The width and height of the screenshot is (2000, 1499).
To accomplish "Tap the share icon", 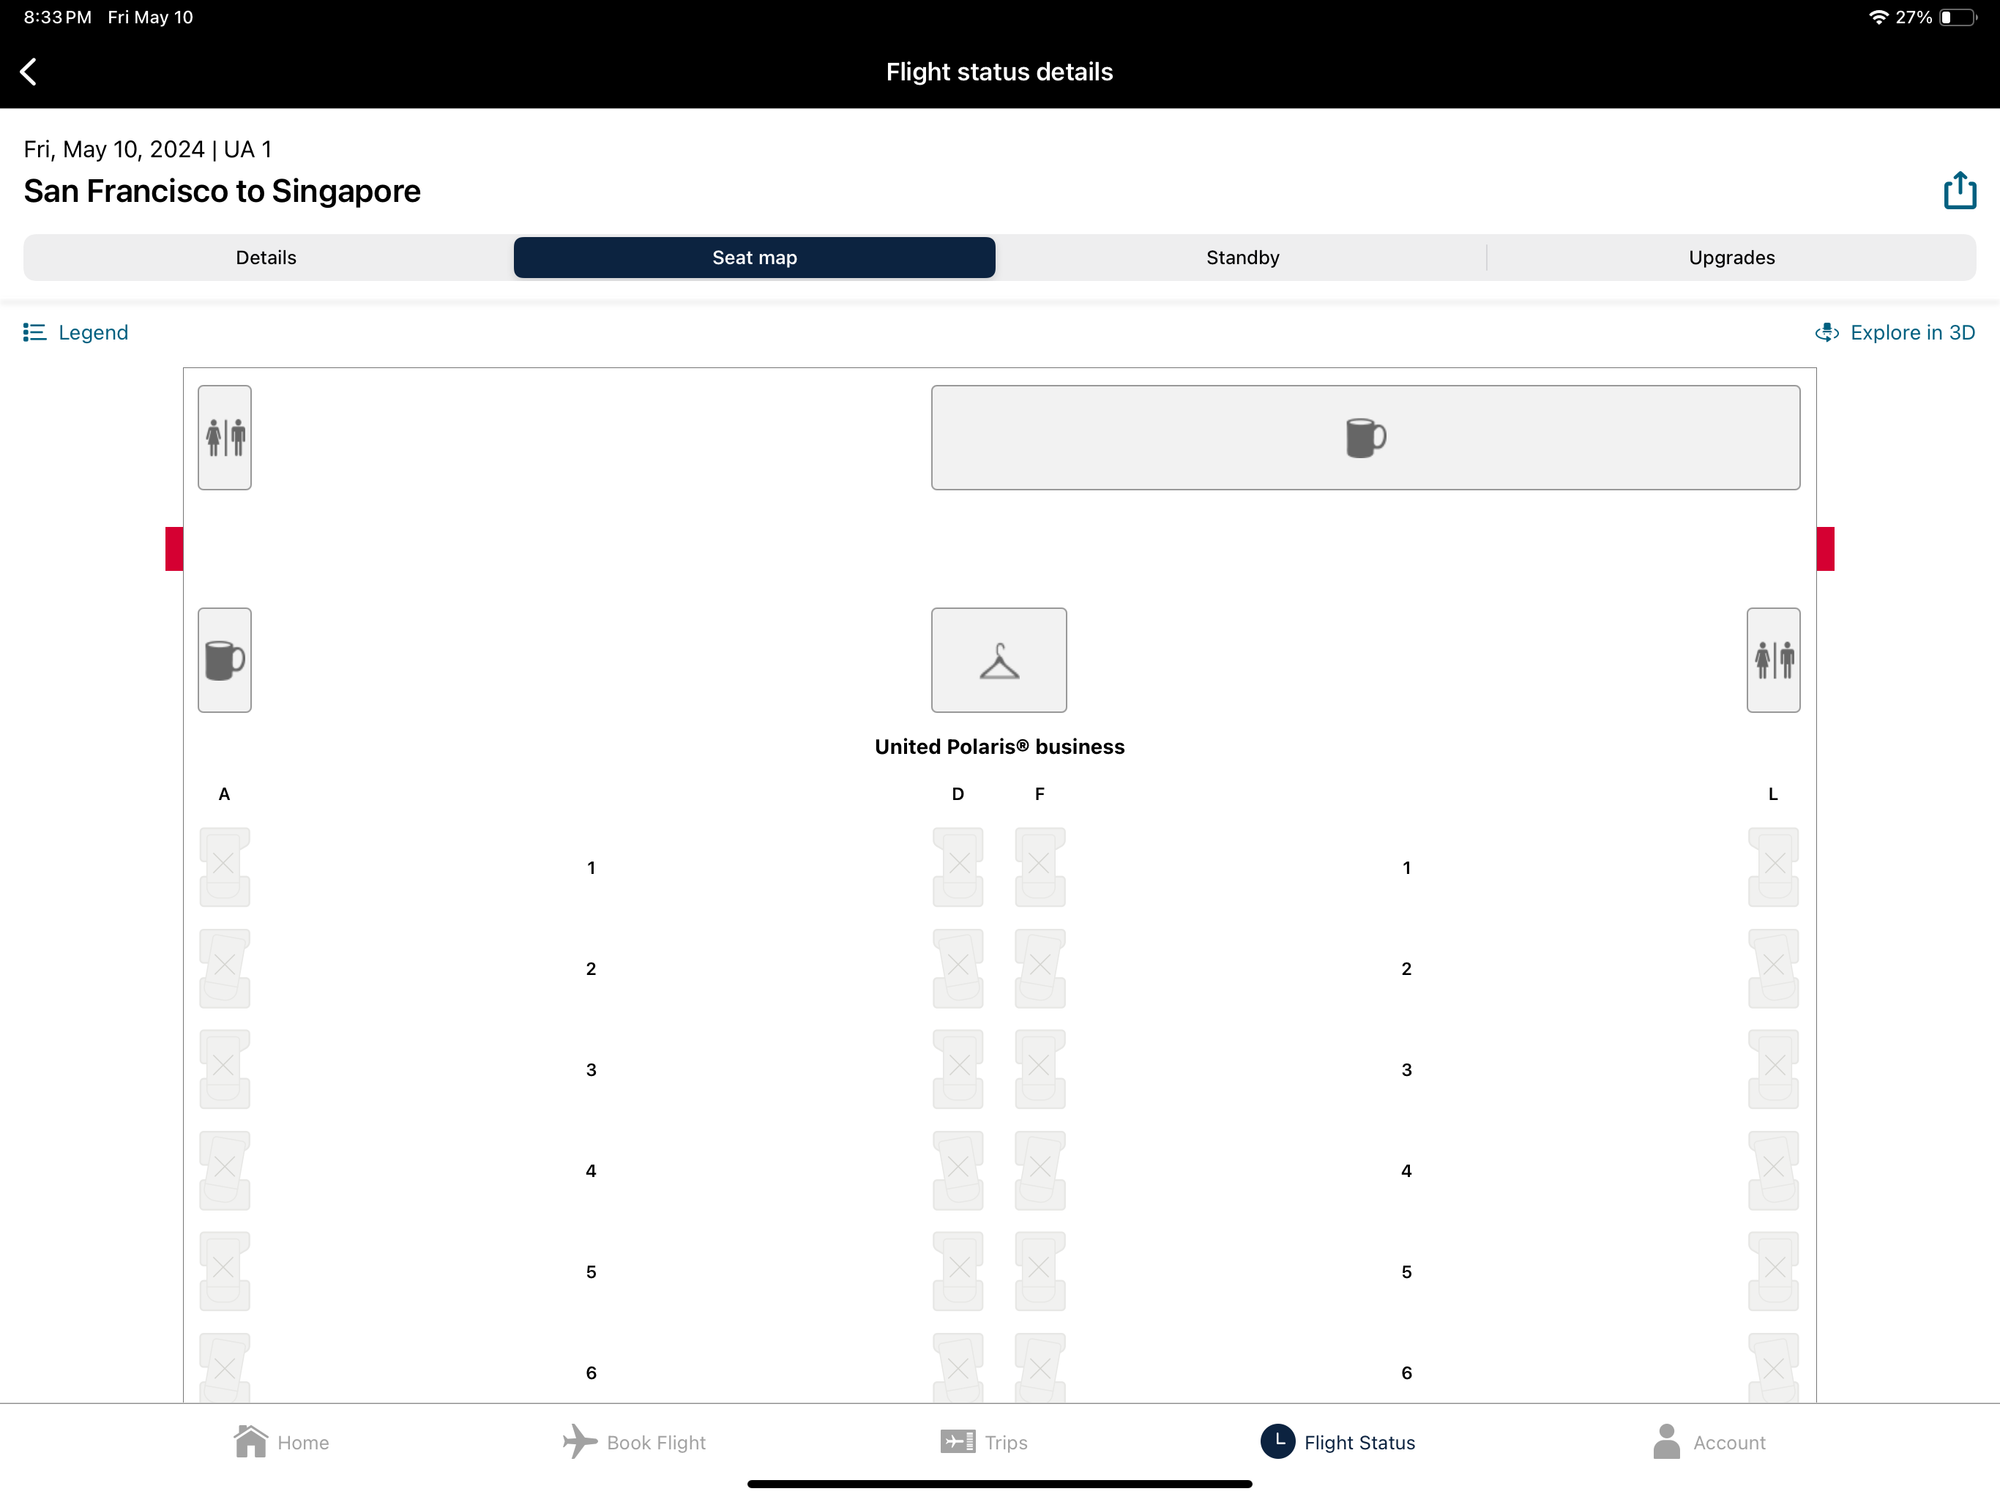I will (1959, 190).
